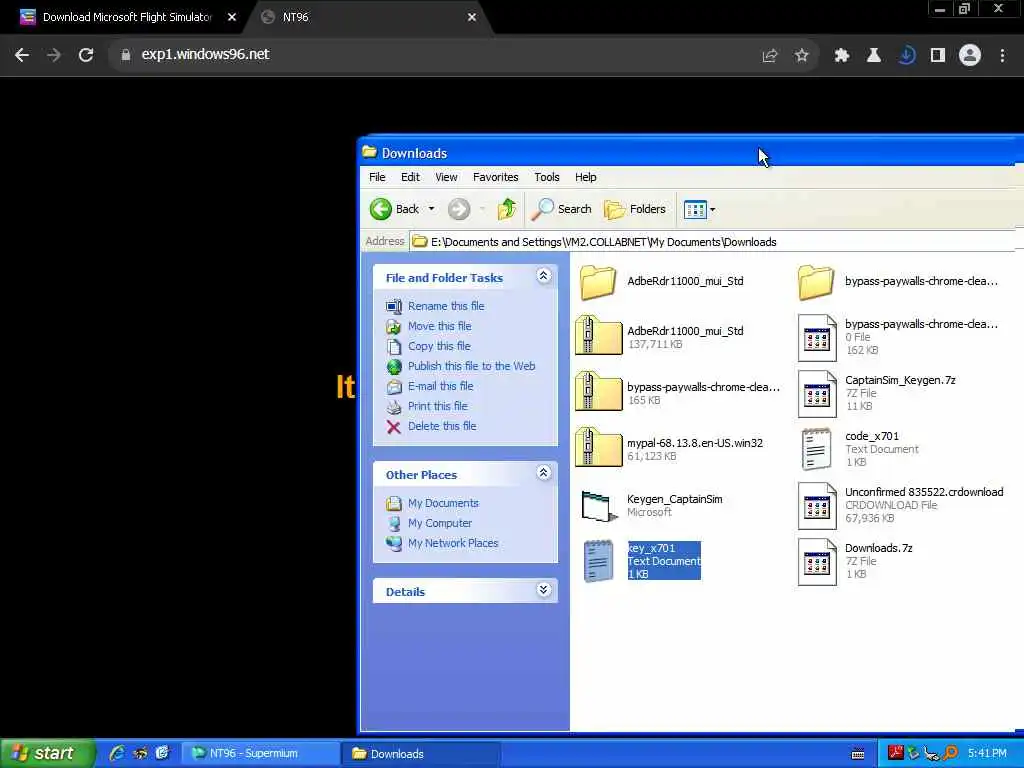Launch Internet Explorer quick launch icon

(117, 753)
